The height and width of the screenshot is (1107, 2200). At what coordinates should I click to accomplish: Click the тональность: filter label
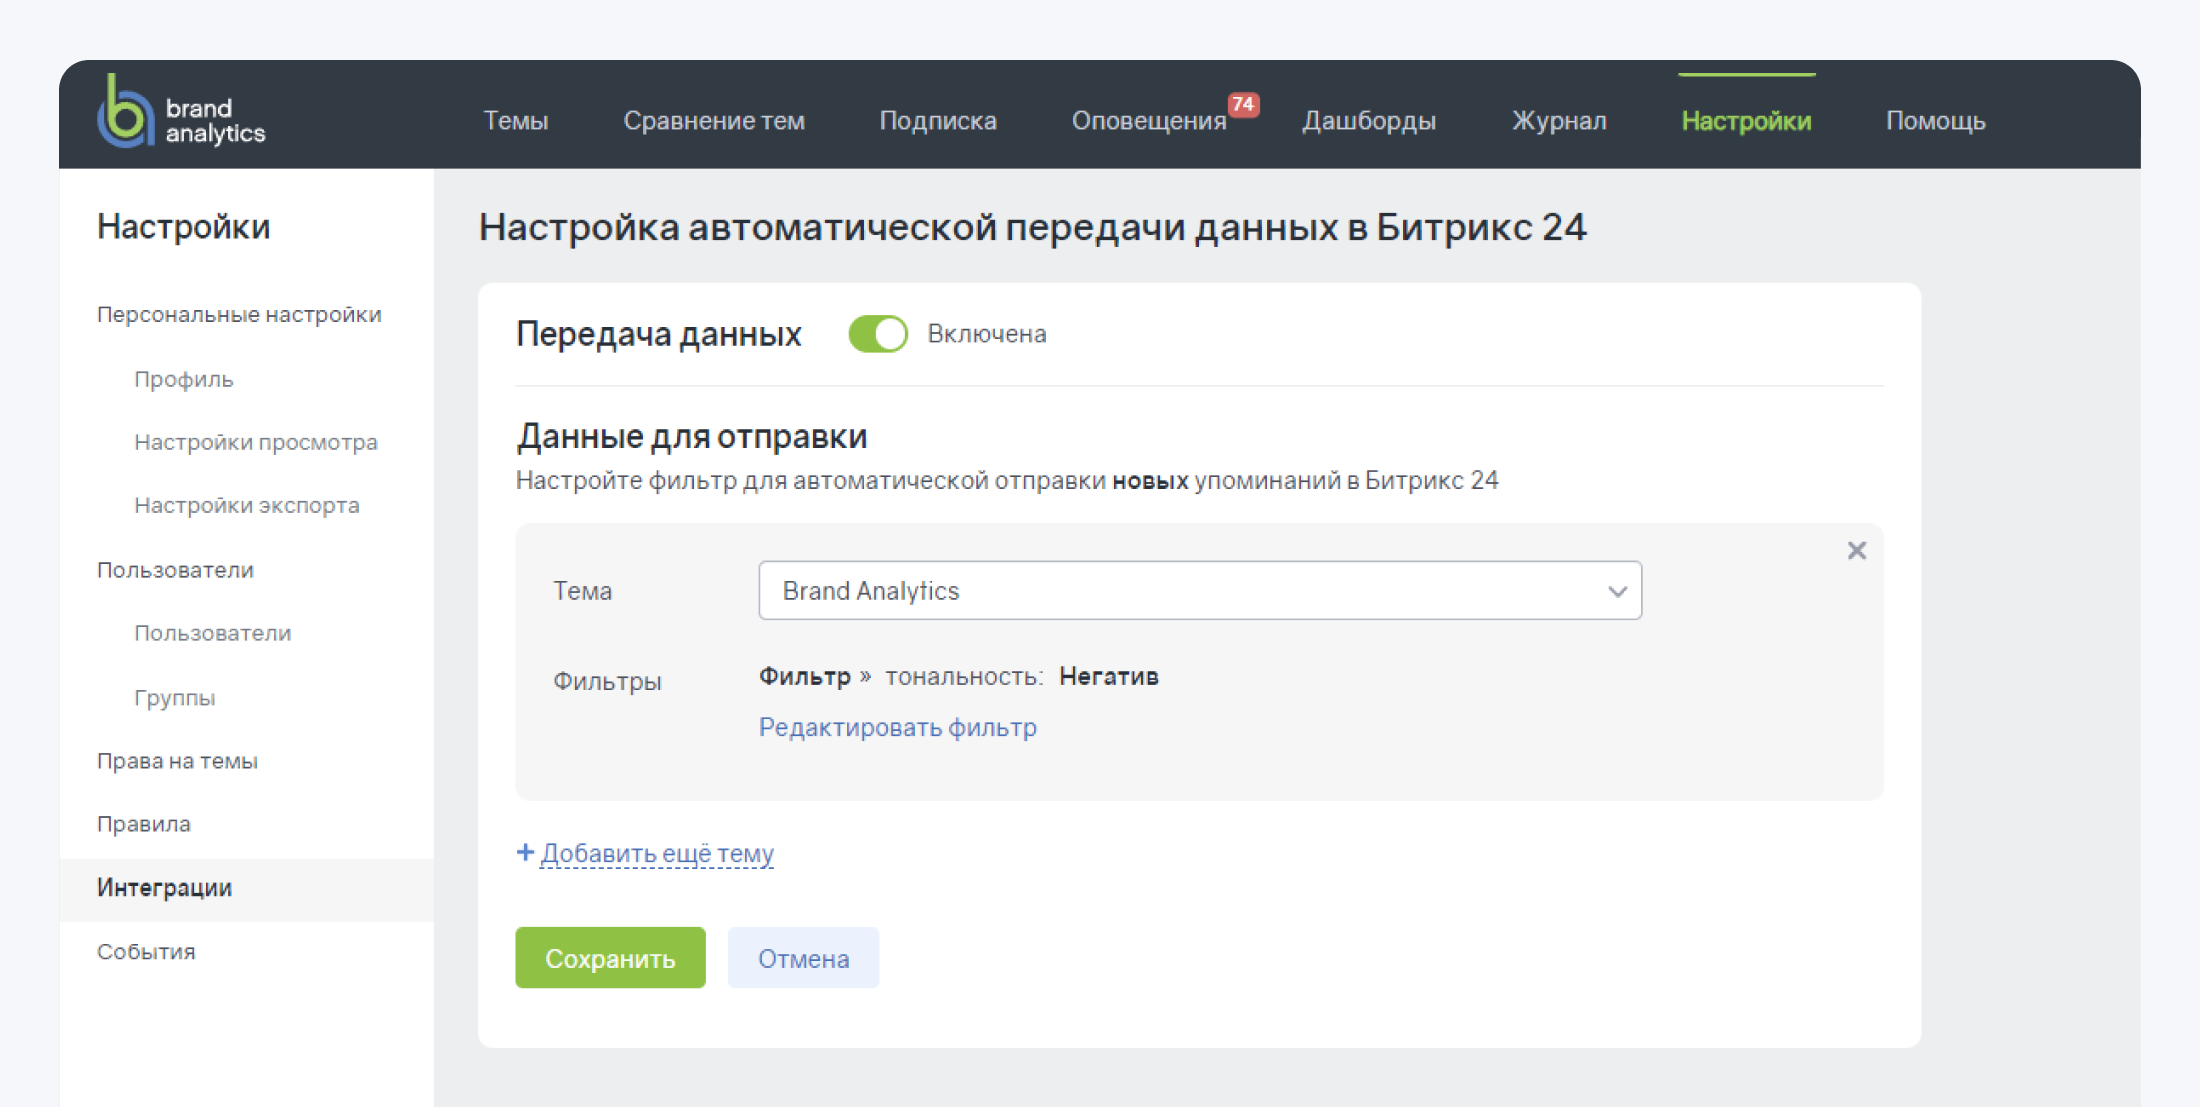(964, 677)
